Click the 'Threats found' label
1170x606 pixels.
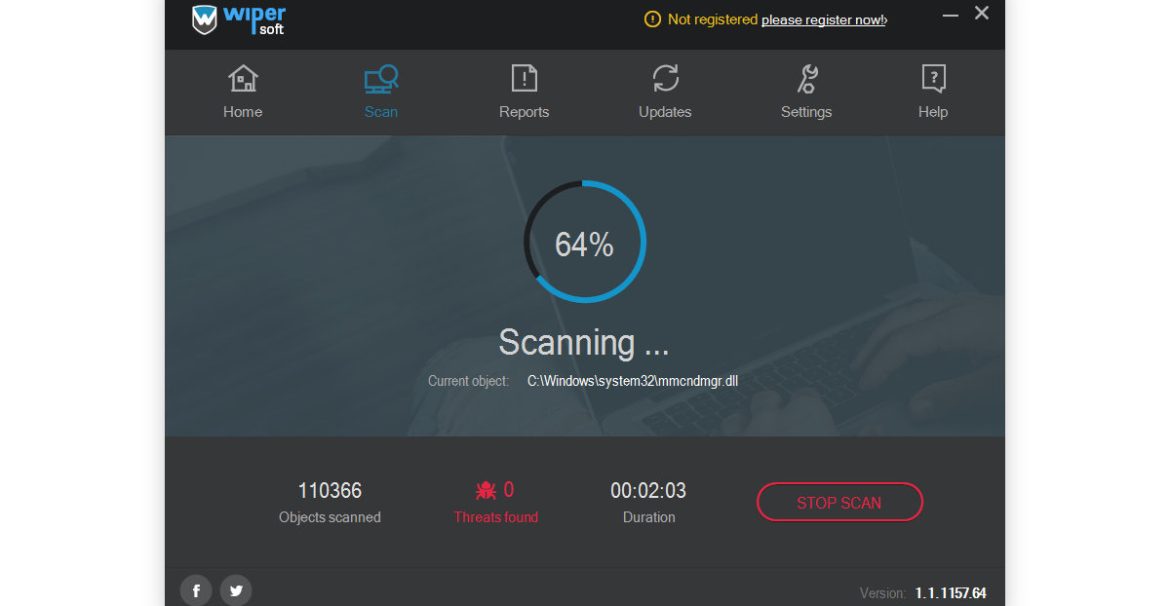tap(496, 517)
